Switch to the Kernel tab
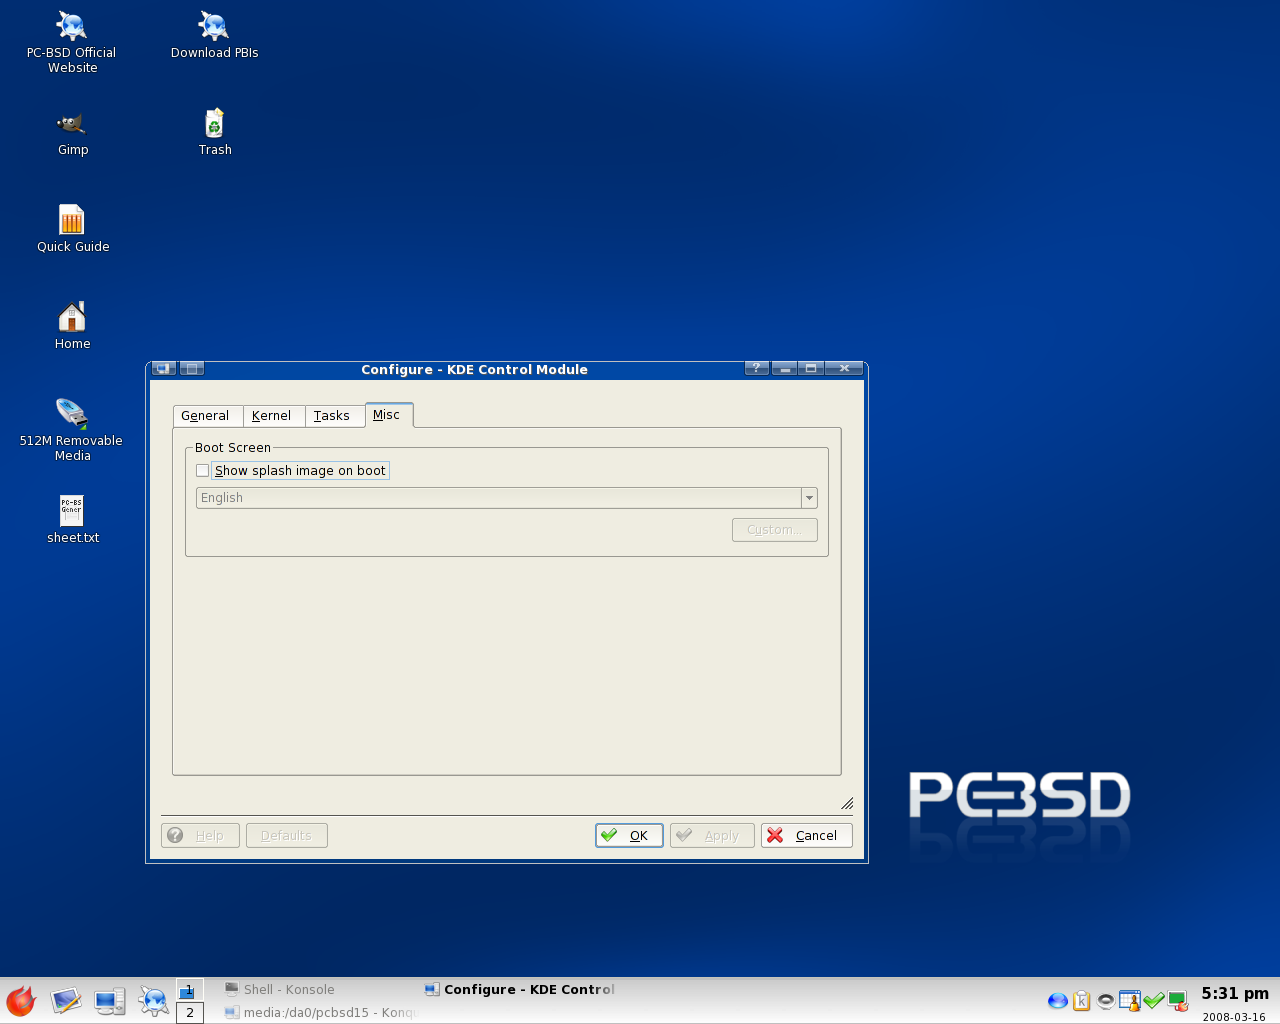 (273, 416)
